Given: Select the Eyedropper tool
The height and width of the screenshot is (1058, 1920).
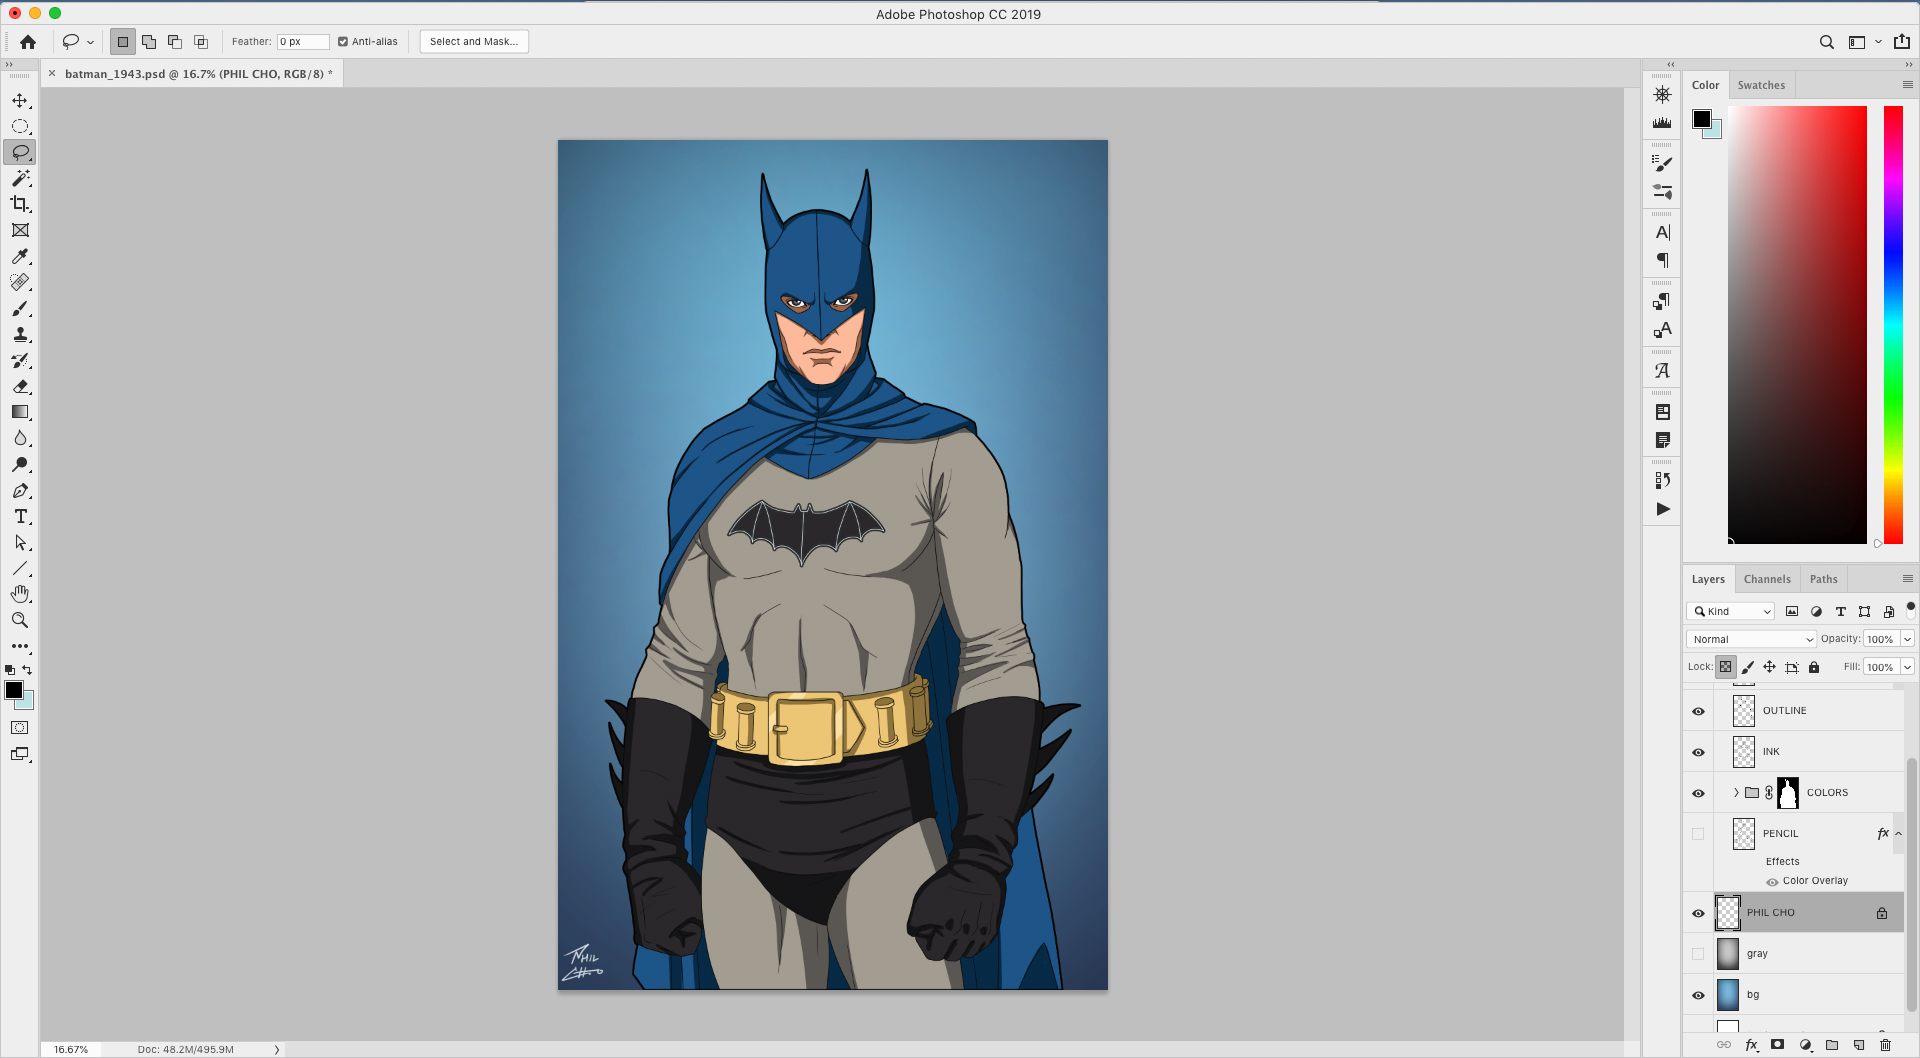Looking at the screenshot, I should click(x=20, y=257).
